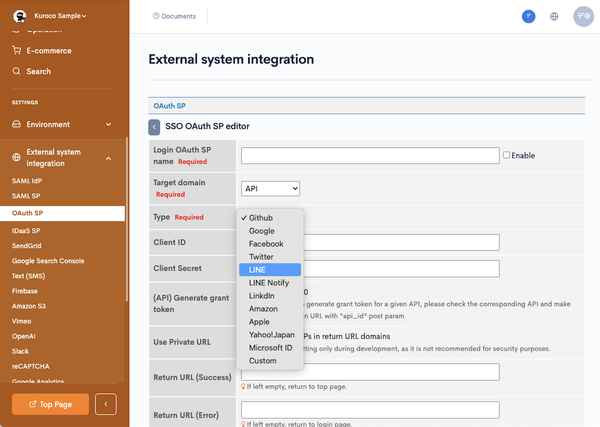Click the Search magnifier icon in sidebar

click(16, 71)
